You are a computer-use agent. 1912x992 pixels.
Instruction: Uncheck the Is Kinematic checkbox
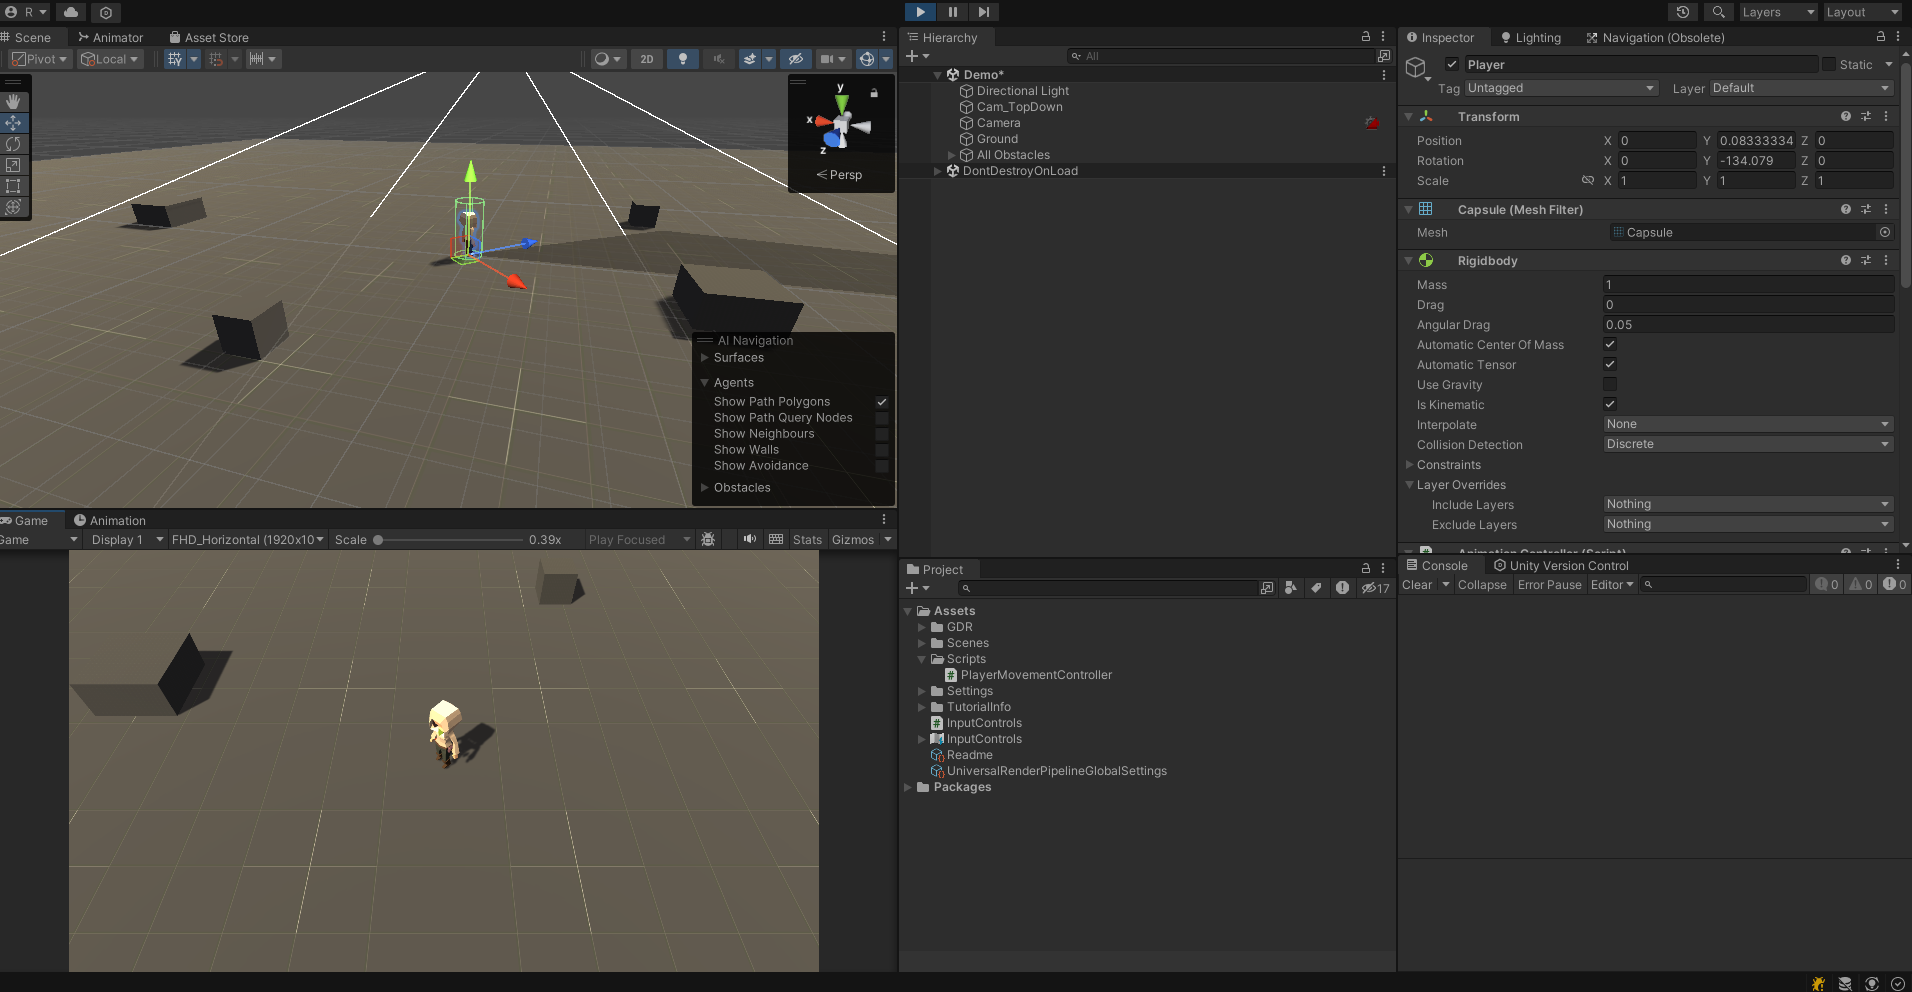1610,405
